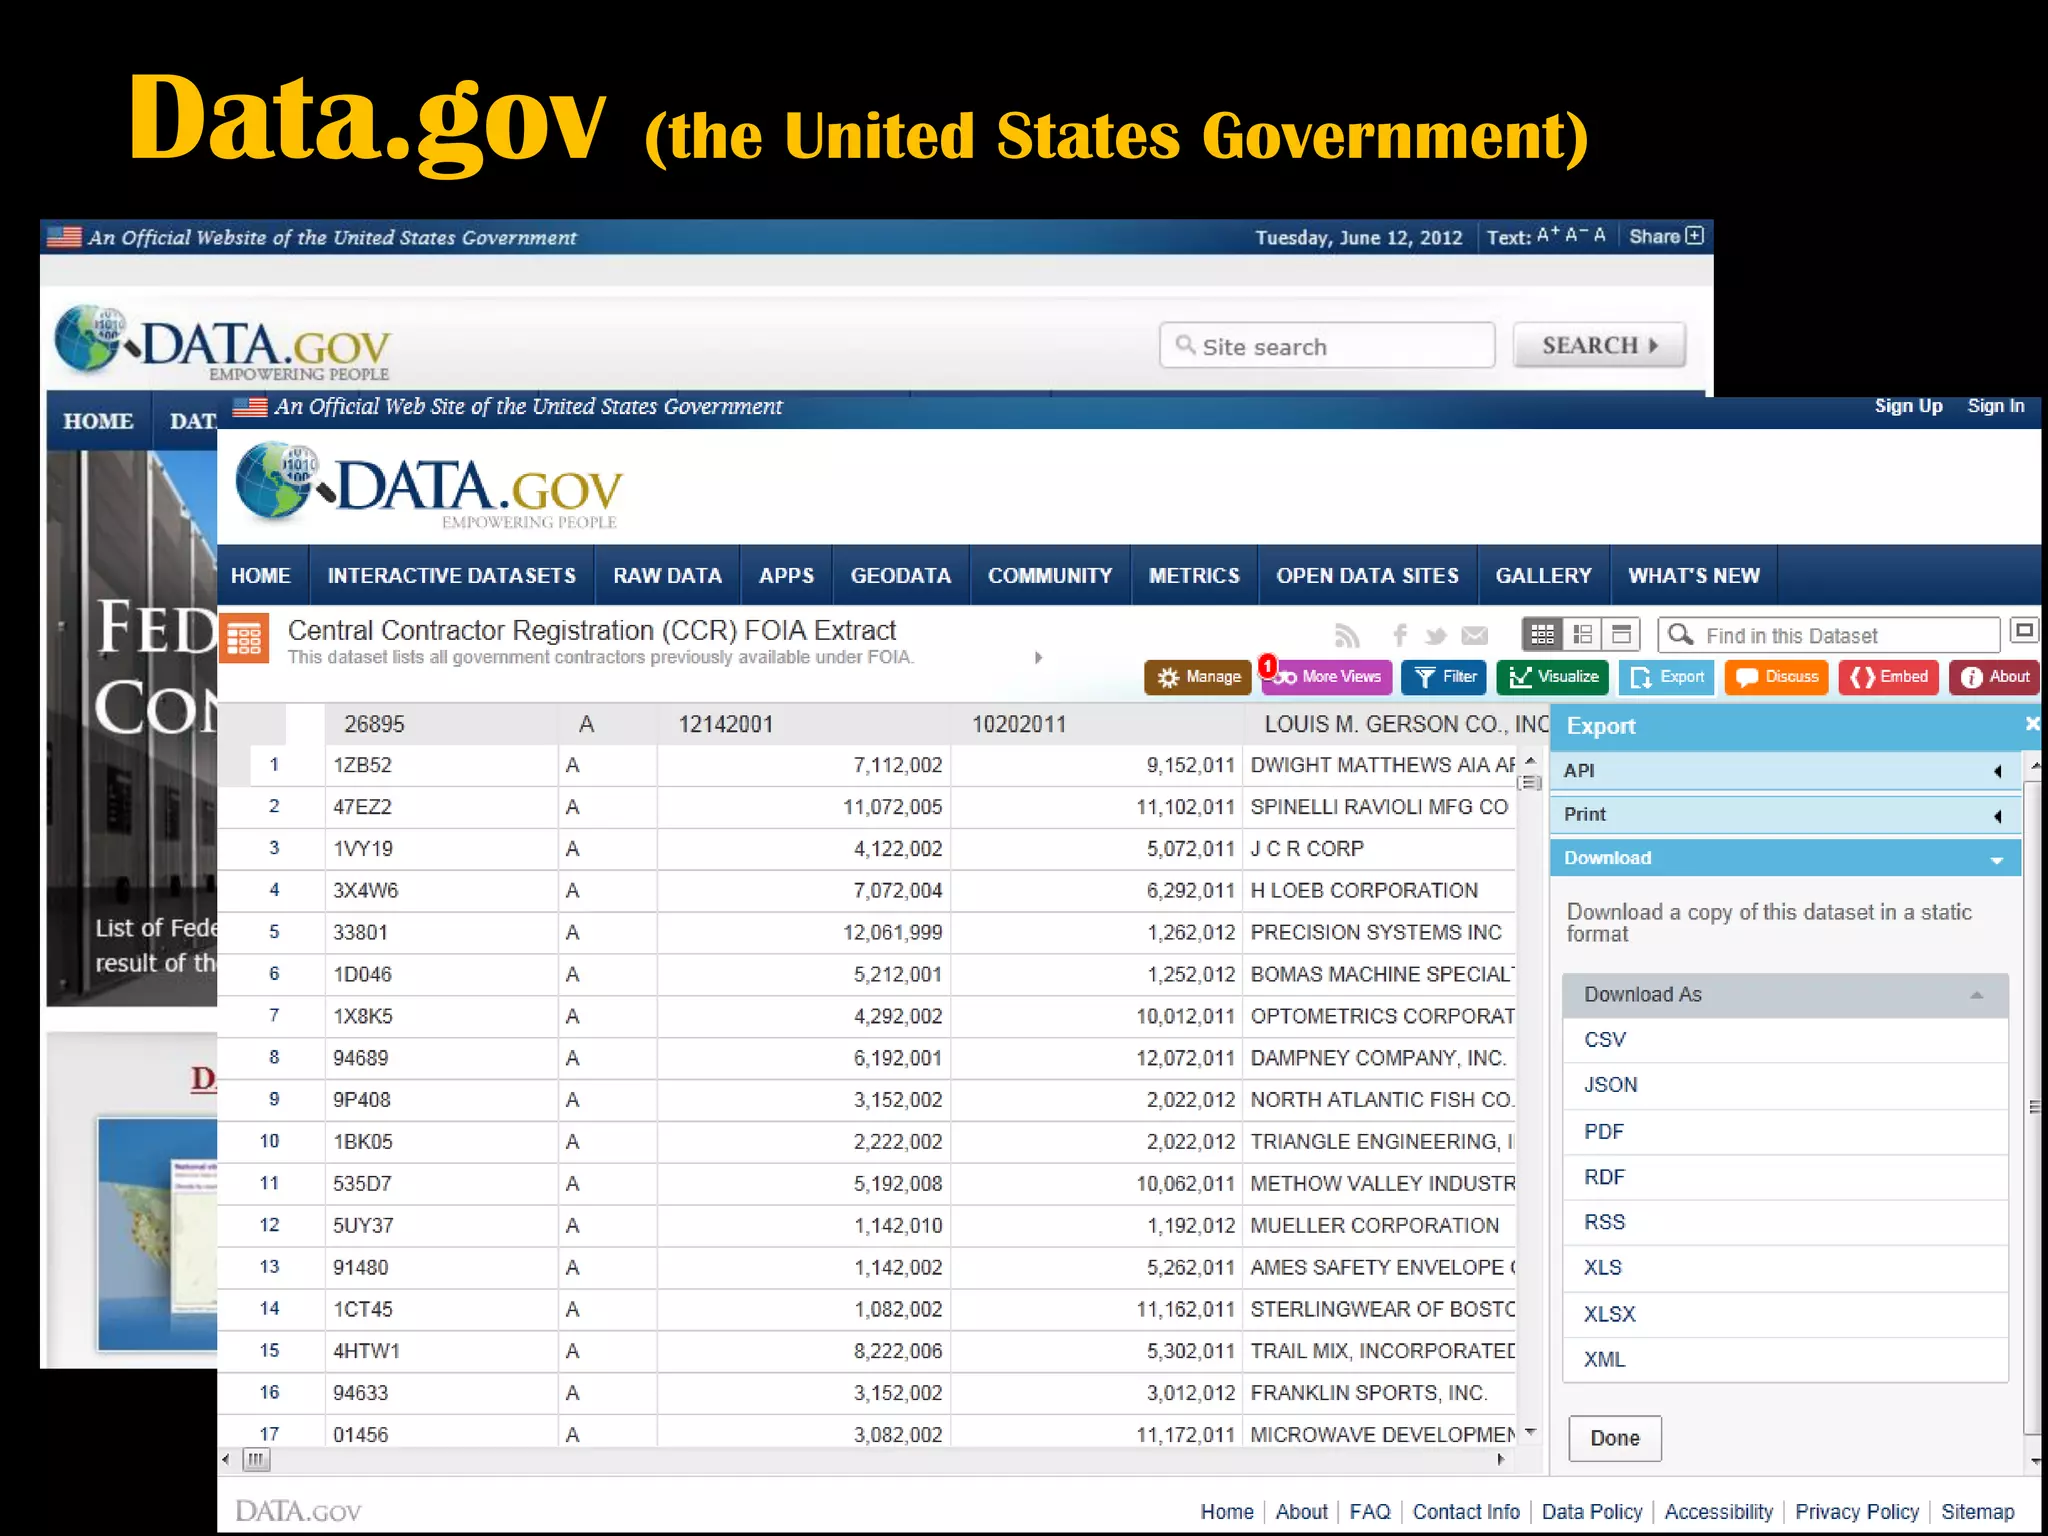Click magnifier icon in Find in this Dataset
The height and width of the screenshot is (1536, 2048).
click(x=1681, y=635)
